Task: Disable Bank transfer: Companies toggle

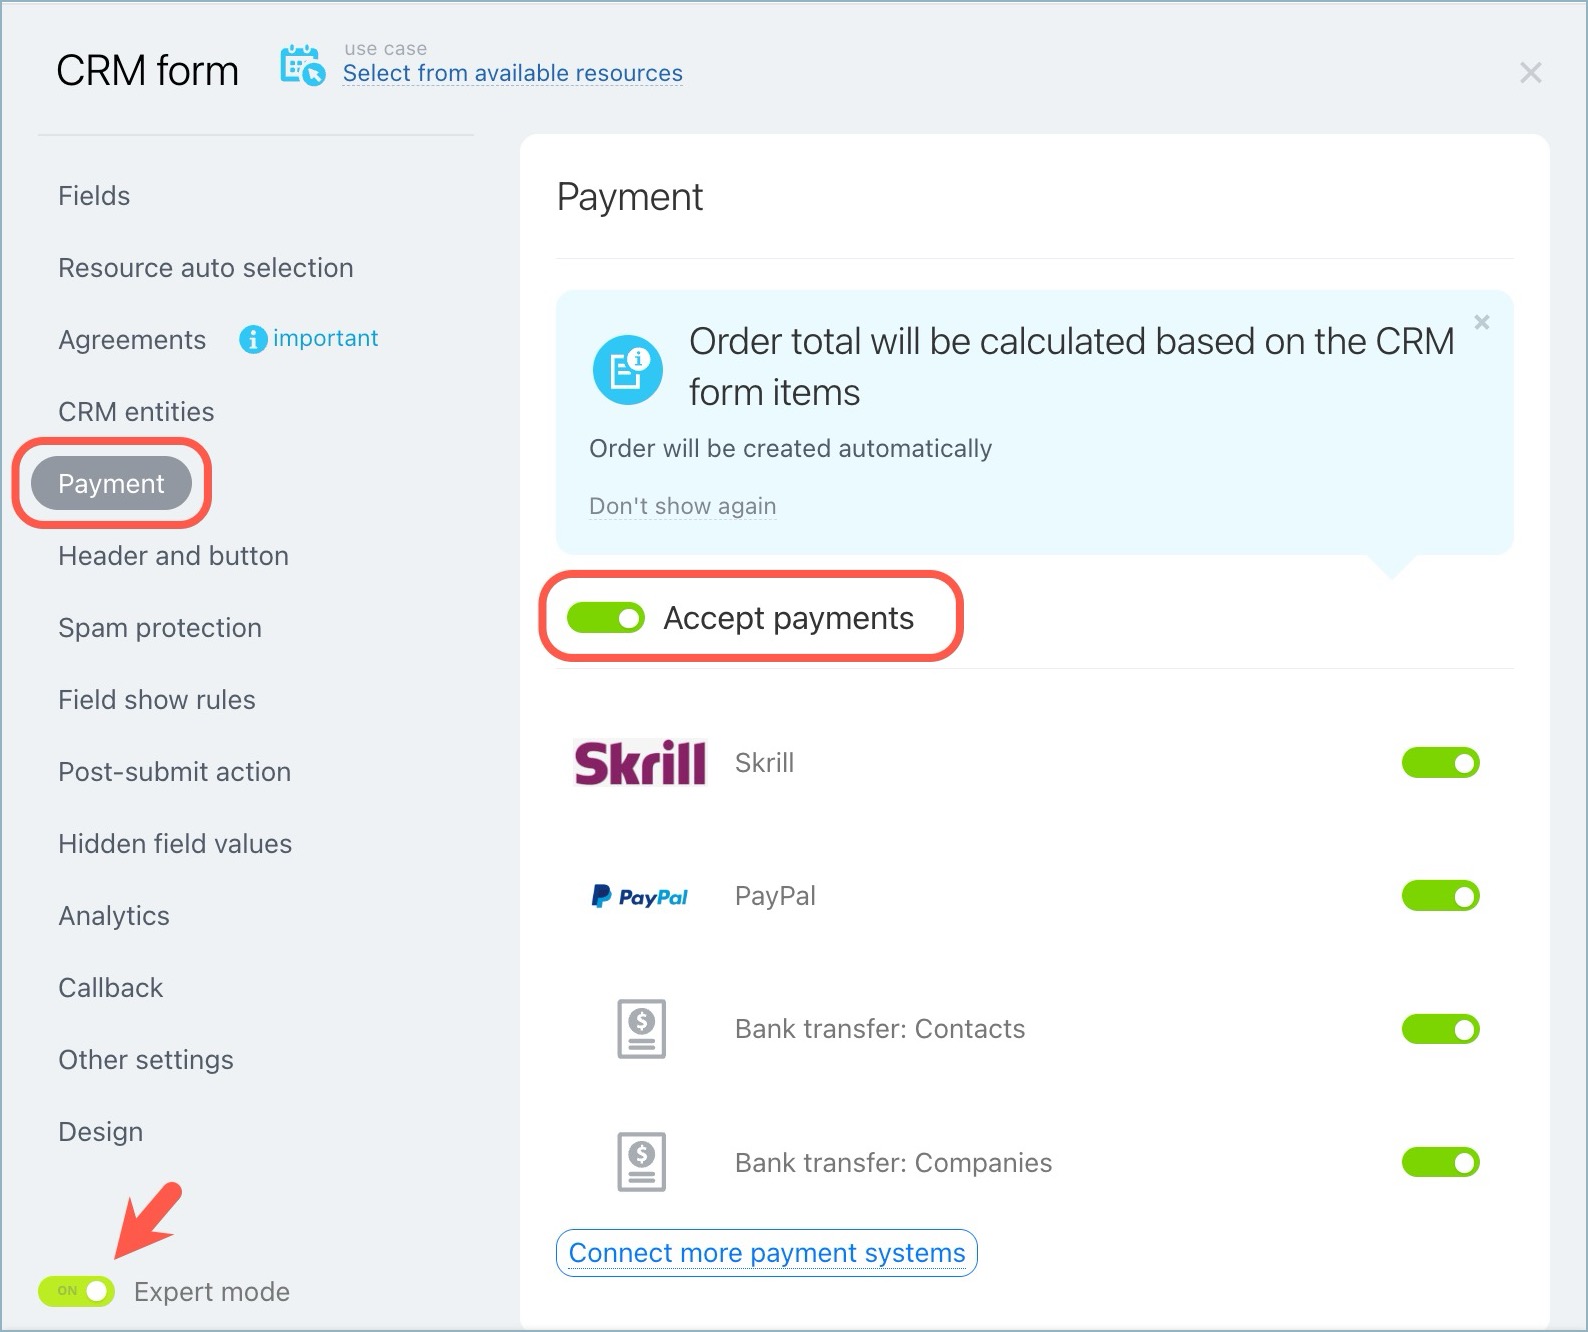Action: [1440, 1162]
